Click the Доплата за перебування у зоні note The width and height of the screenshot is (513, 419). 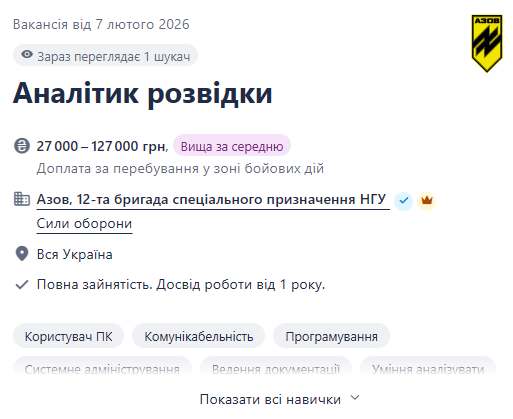[180, 169]
